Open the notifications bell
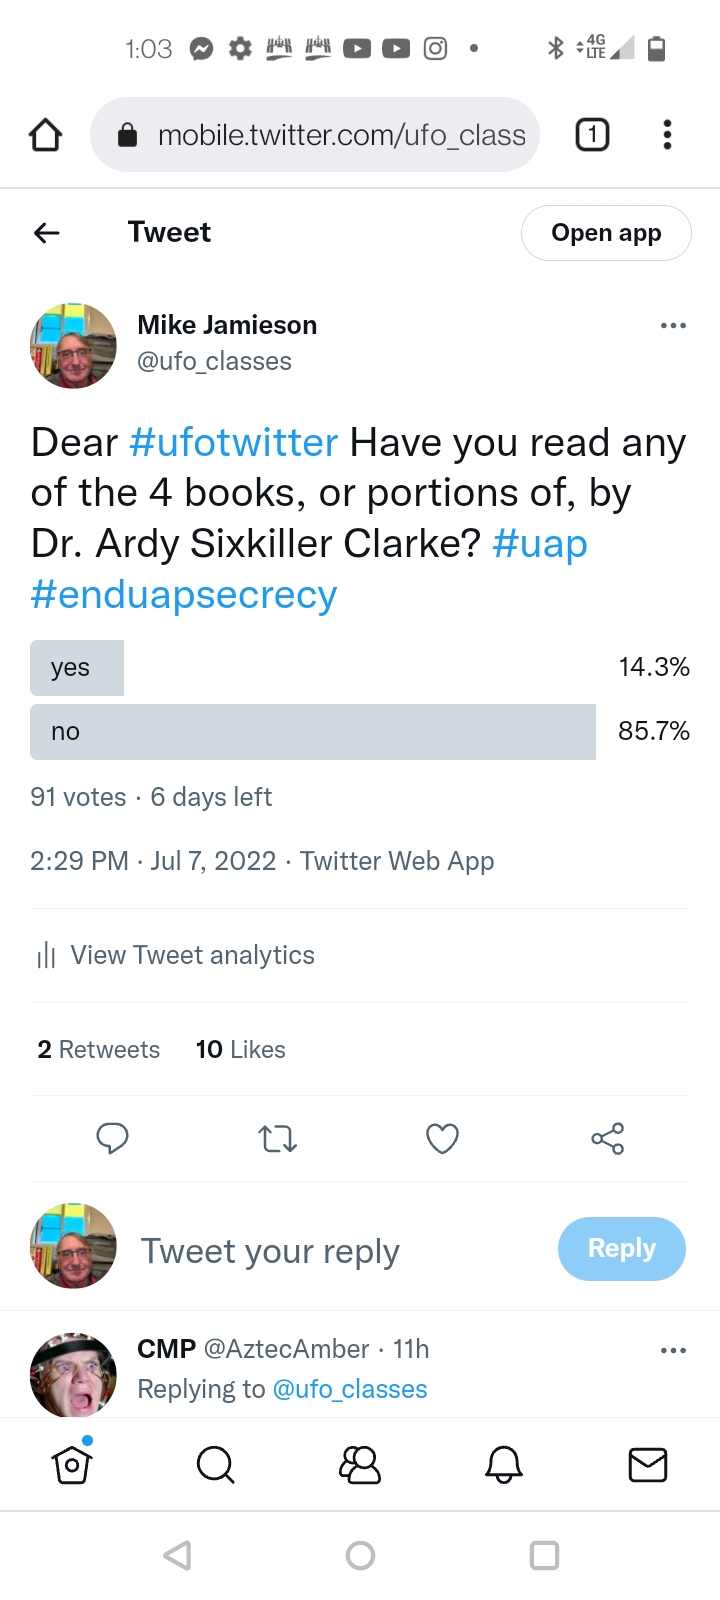Image resolution: width=720 pixels, height=1600 pixels. pyautogui.click(x=504, y=1465)
